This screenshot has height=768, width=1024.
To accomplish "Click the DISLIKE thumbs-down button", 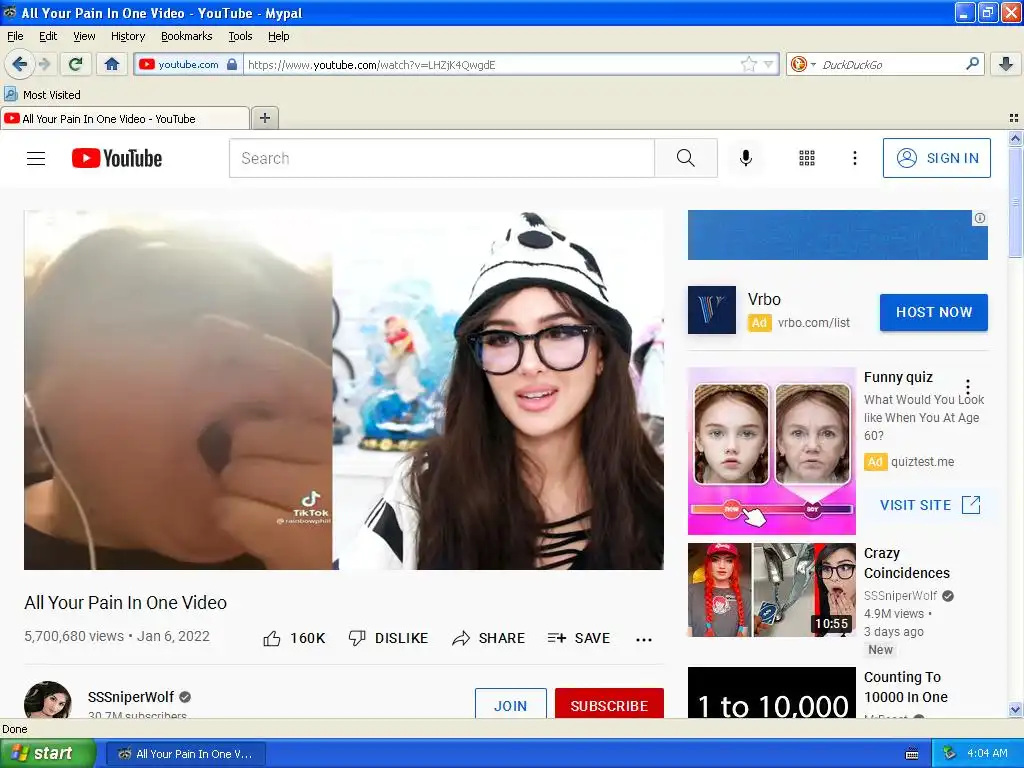I will [x=388, y=638].
